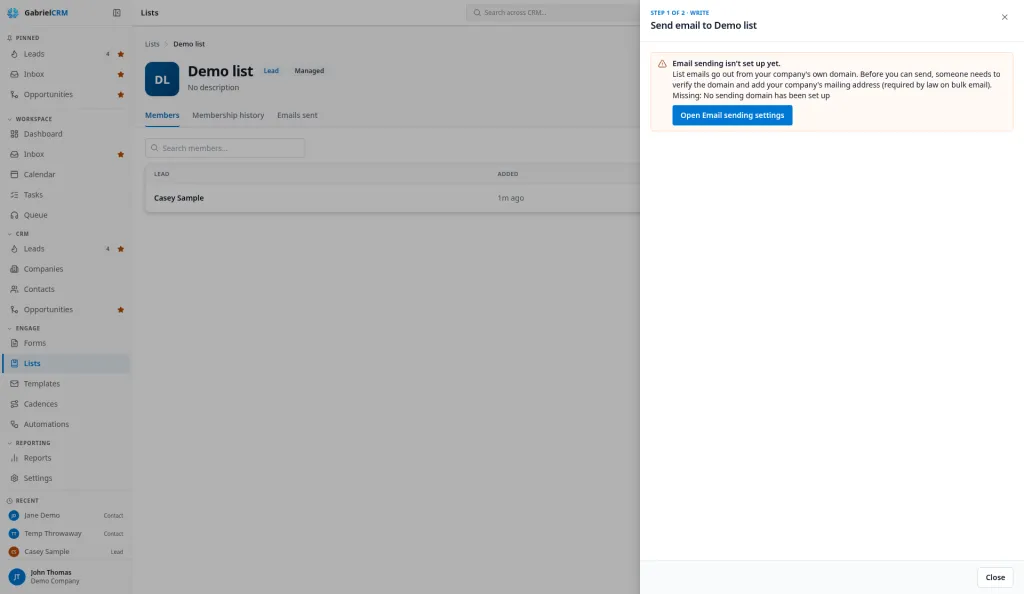Click the search magnifier icon in top bar

click(x=477, y=12)
